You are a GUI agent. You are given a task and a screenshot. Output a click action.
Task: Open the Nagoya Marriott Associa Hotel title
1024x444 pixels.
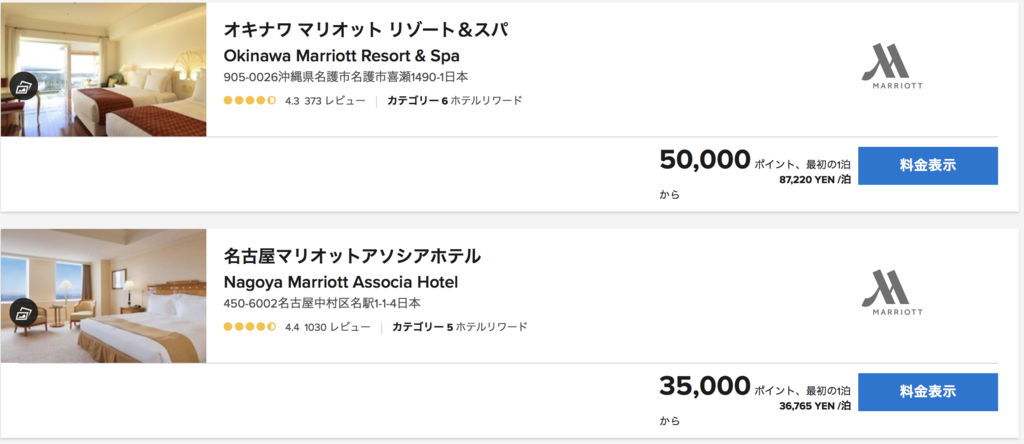[341, 282]
